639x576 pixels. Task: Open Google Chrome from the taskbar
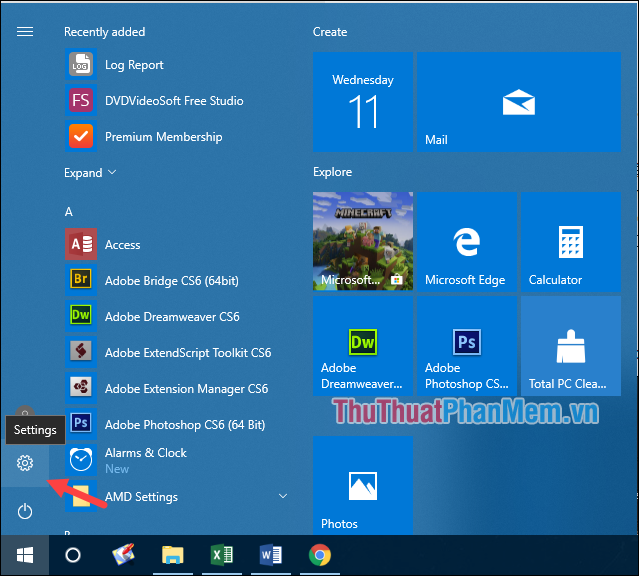coord(320,555)
